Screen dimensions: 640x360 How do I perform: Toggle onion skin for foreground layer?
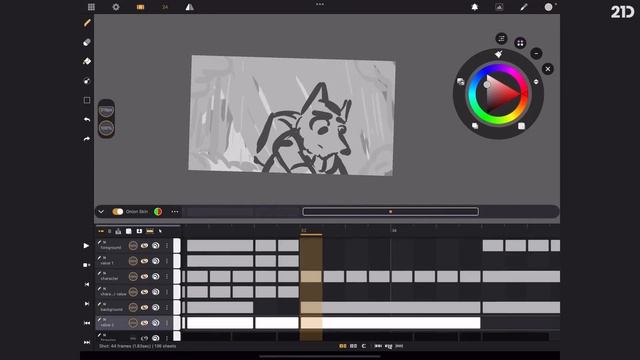156,245
